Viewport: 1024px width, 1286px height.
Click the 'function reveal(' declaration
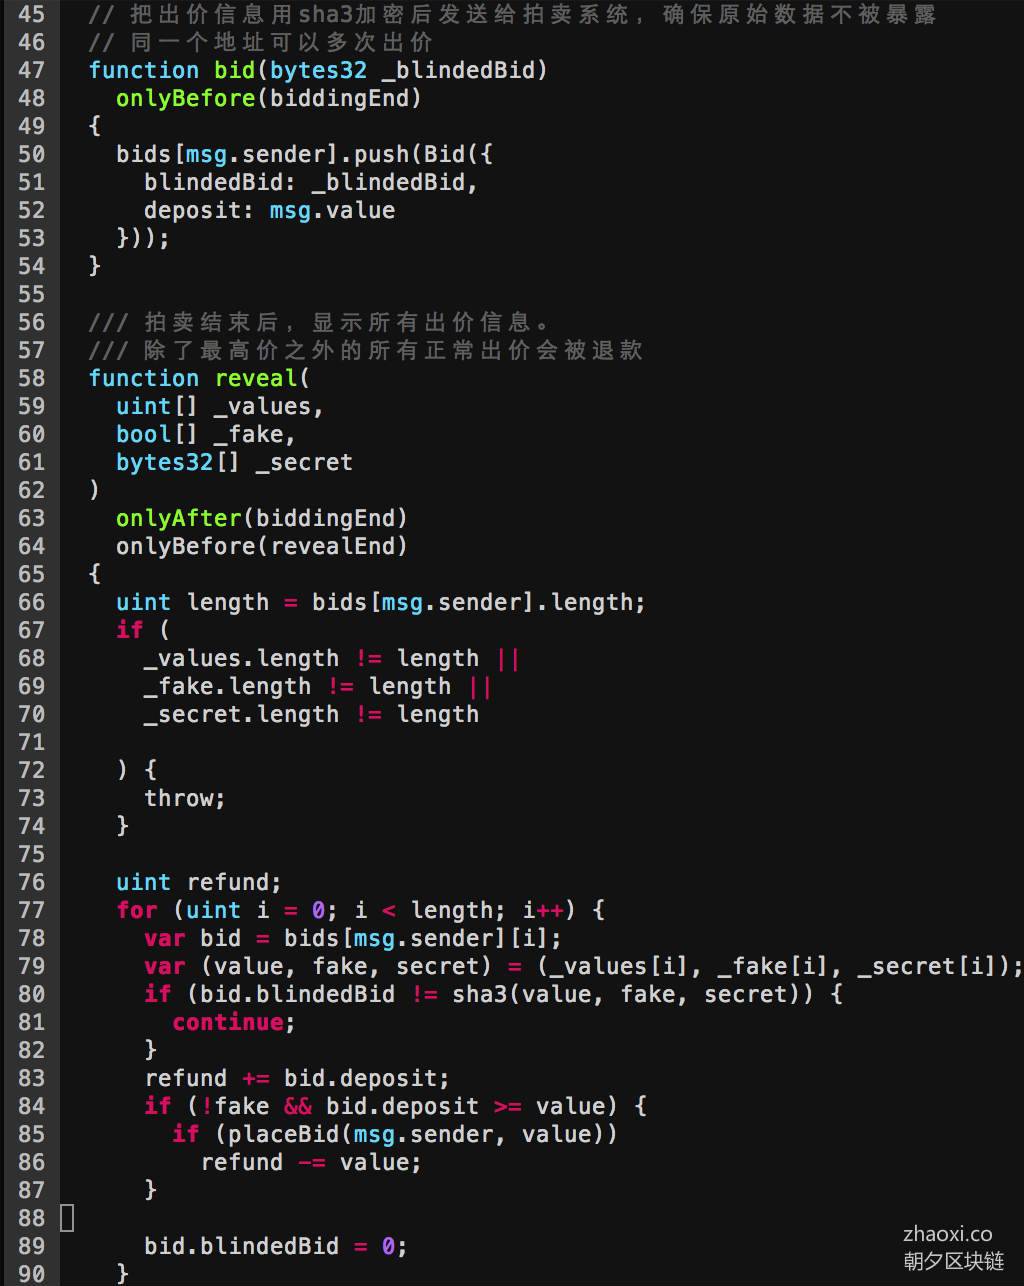pyautogui.click(x=200, y=378)
